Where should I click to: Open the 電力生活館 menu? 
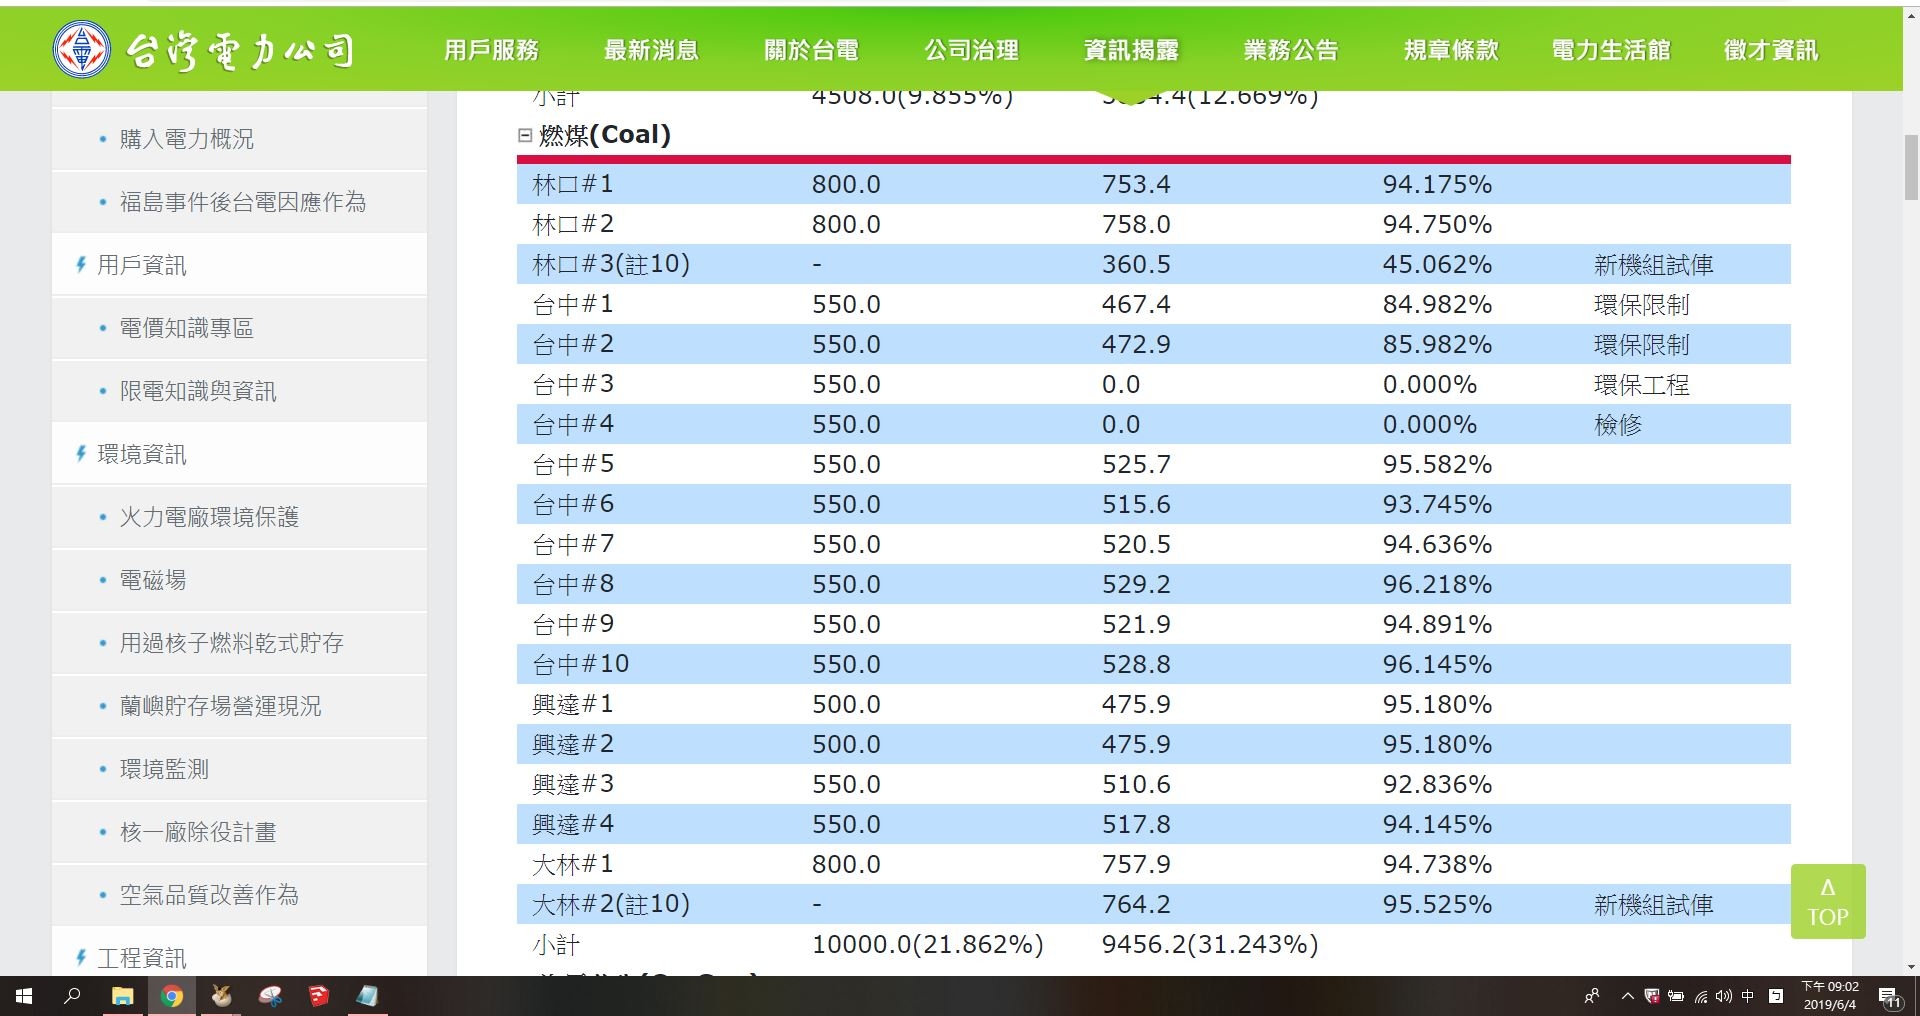tap(1611, 50)
